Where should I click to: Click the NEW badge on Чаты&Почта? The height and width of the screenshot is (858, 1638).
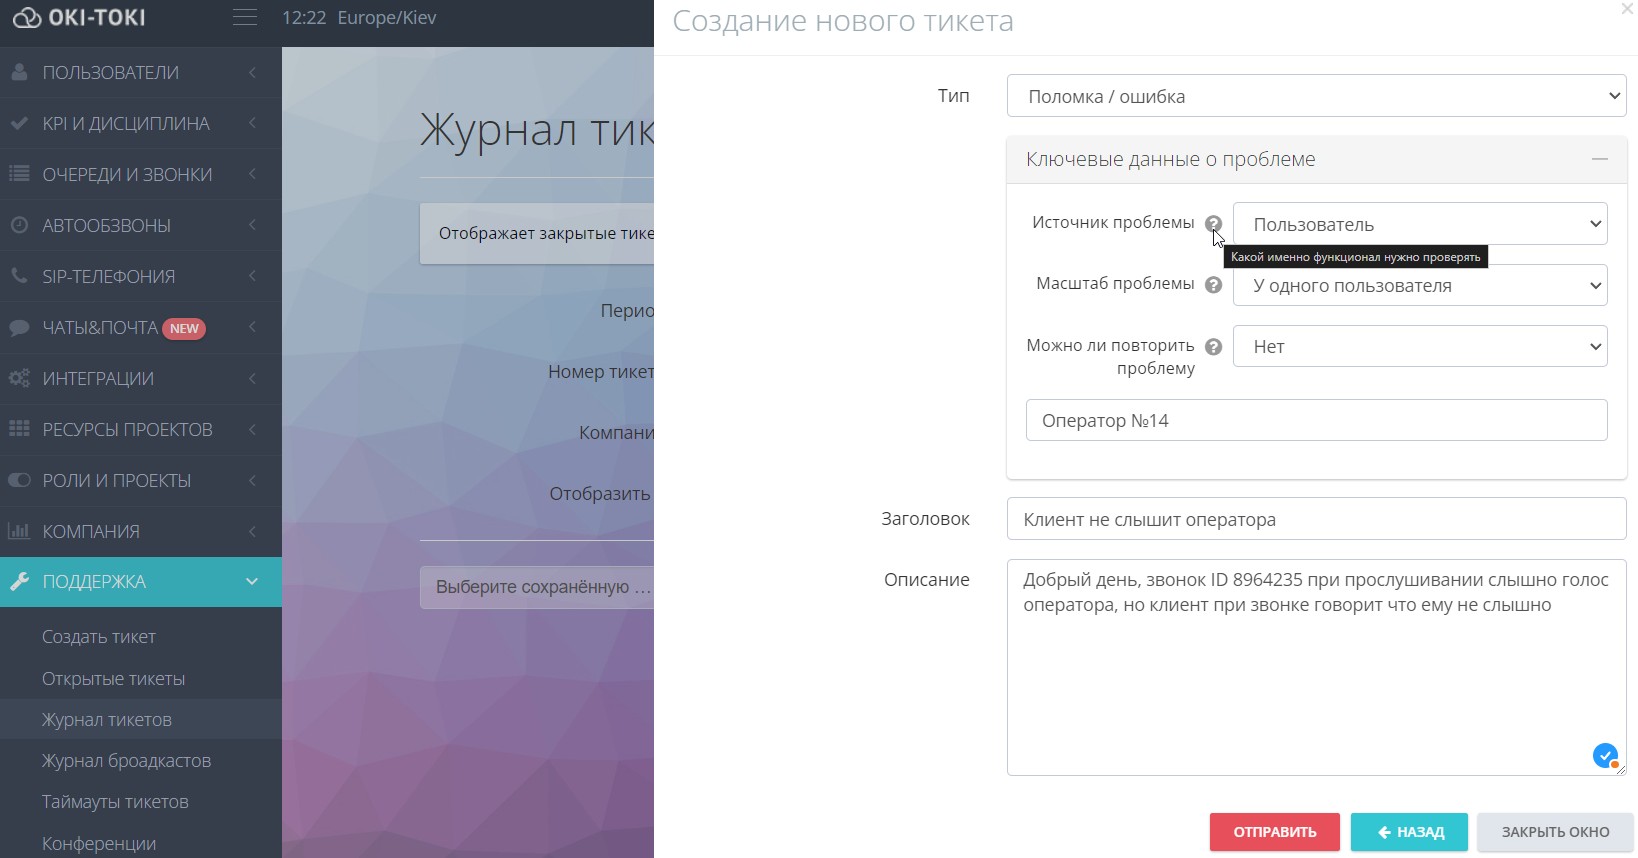click(184, 328)
